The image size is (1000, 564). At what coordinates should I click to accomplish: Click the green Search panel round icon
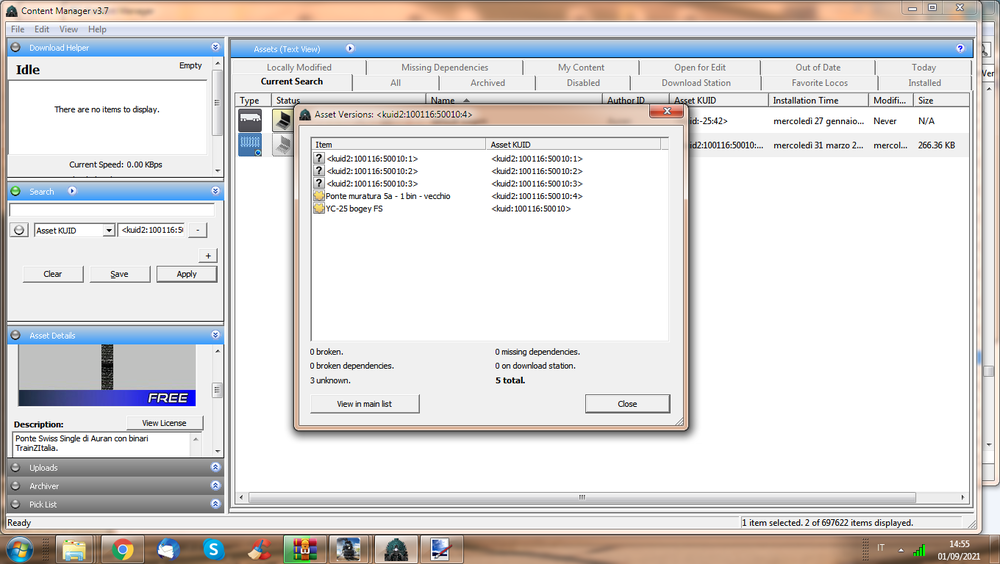click(16, 191)
